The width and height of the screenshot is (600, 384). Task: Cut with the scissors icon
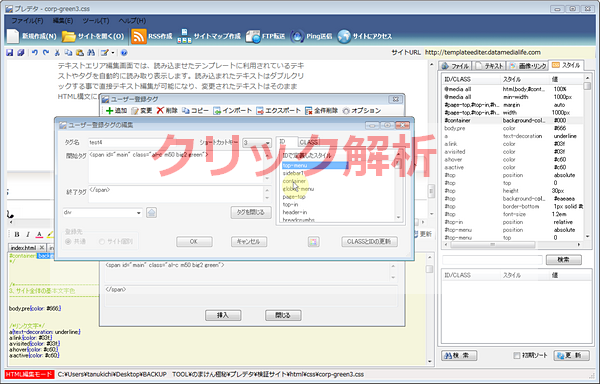[57, 52]
